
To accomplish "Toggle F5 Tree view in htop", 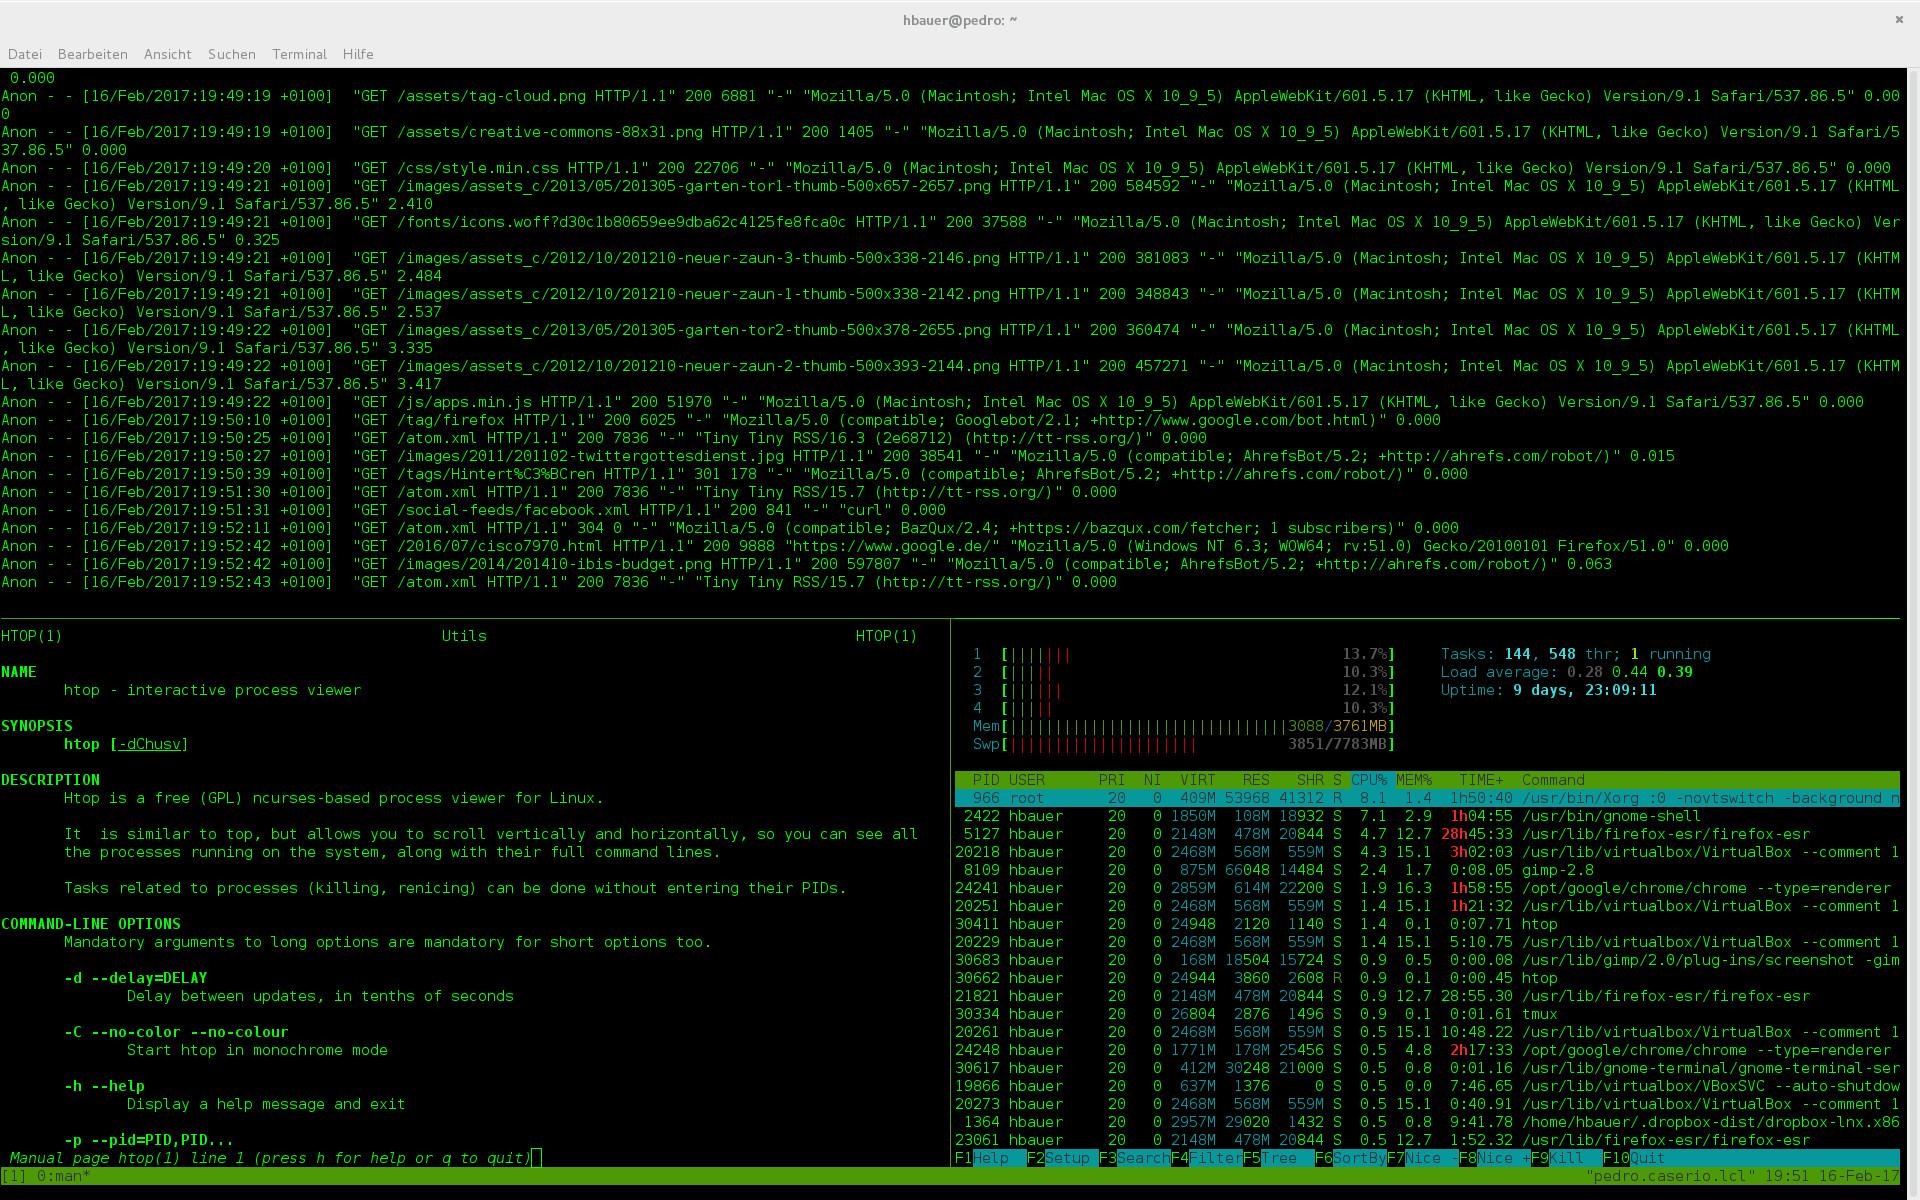I will (x=1278, y=1158).
